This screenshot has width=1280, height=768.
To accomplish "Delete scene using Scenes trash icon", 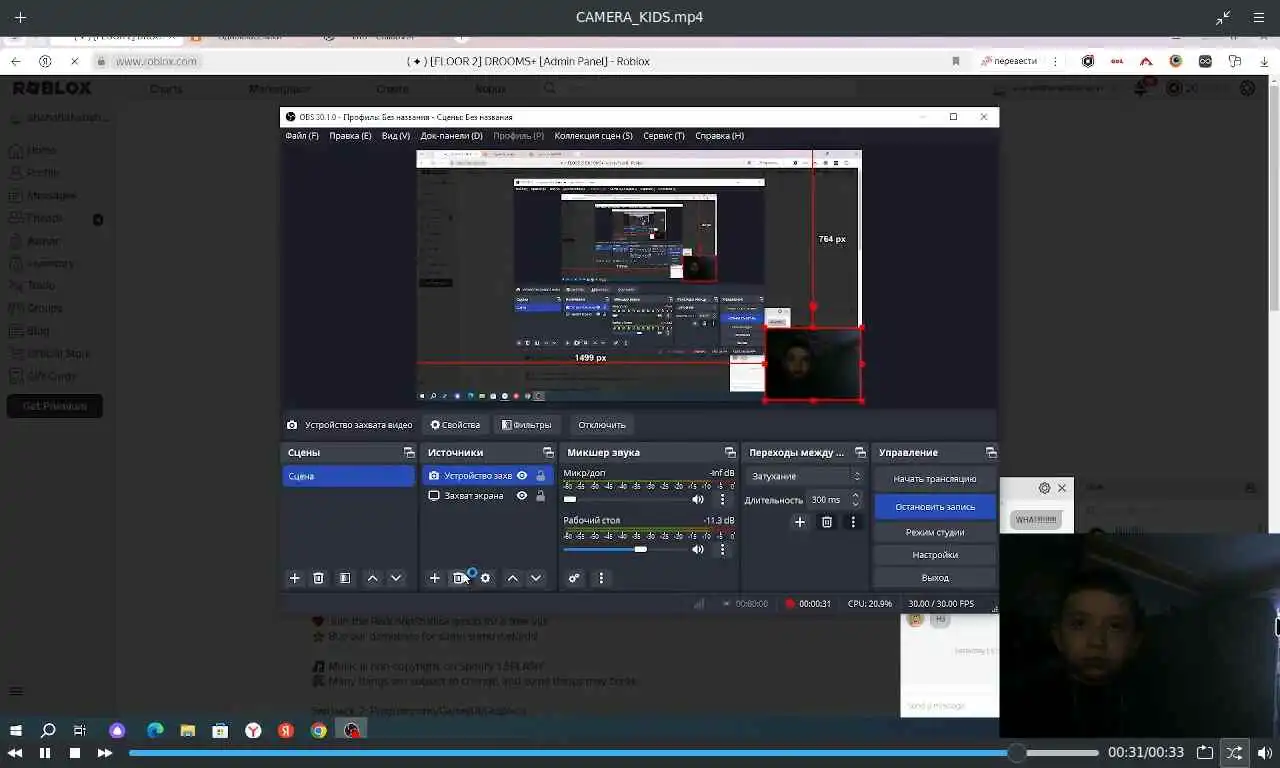I will (x=319, y=578).
